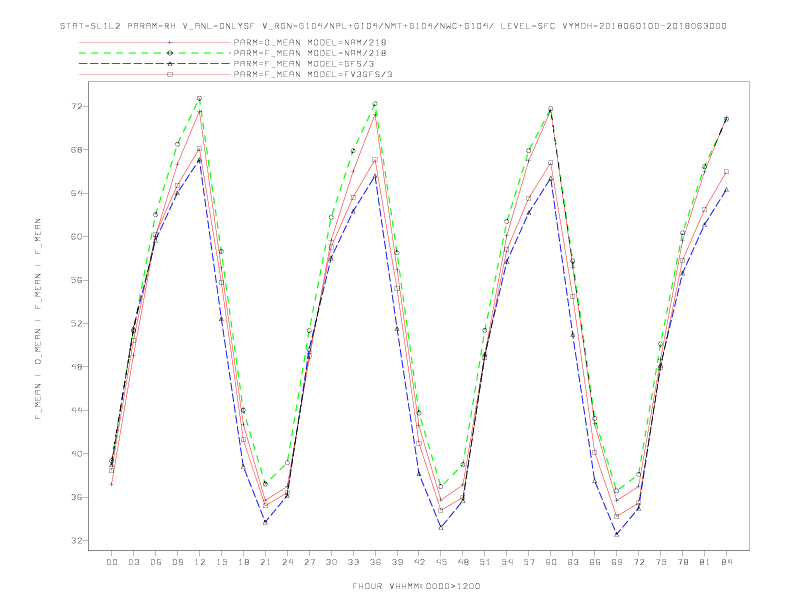Click y-axis tick value 32
This screenshot has height=612, width=792.
pyautogui.click(x=76, y=541)
